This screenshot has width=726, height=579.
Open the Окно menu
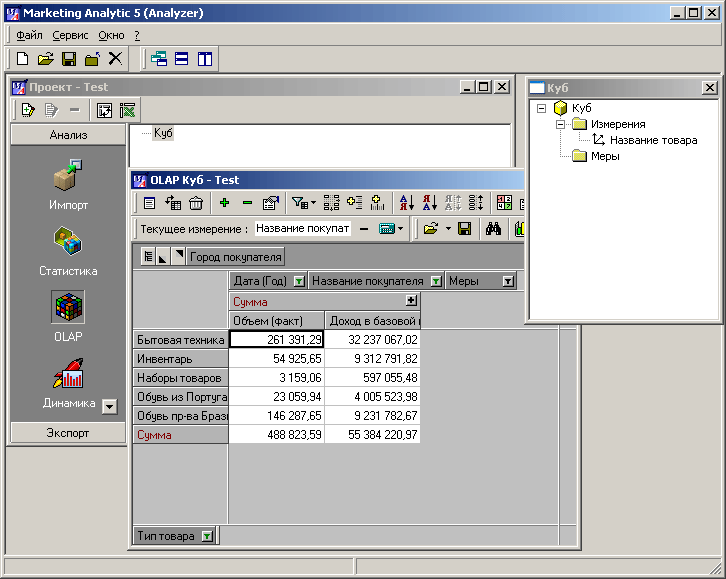pyautogui.click(x=111, y=36)
